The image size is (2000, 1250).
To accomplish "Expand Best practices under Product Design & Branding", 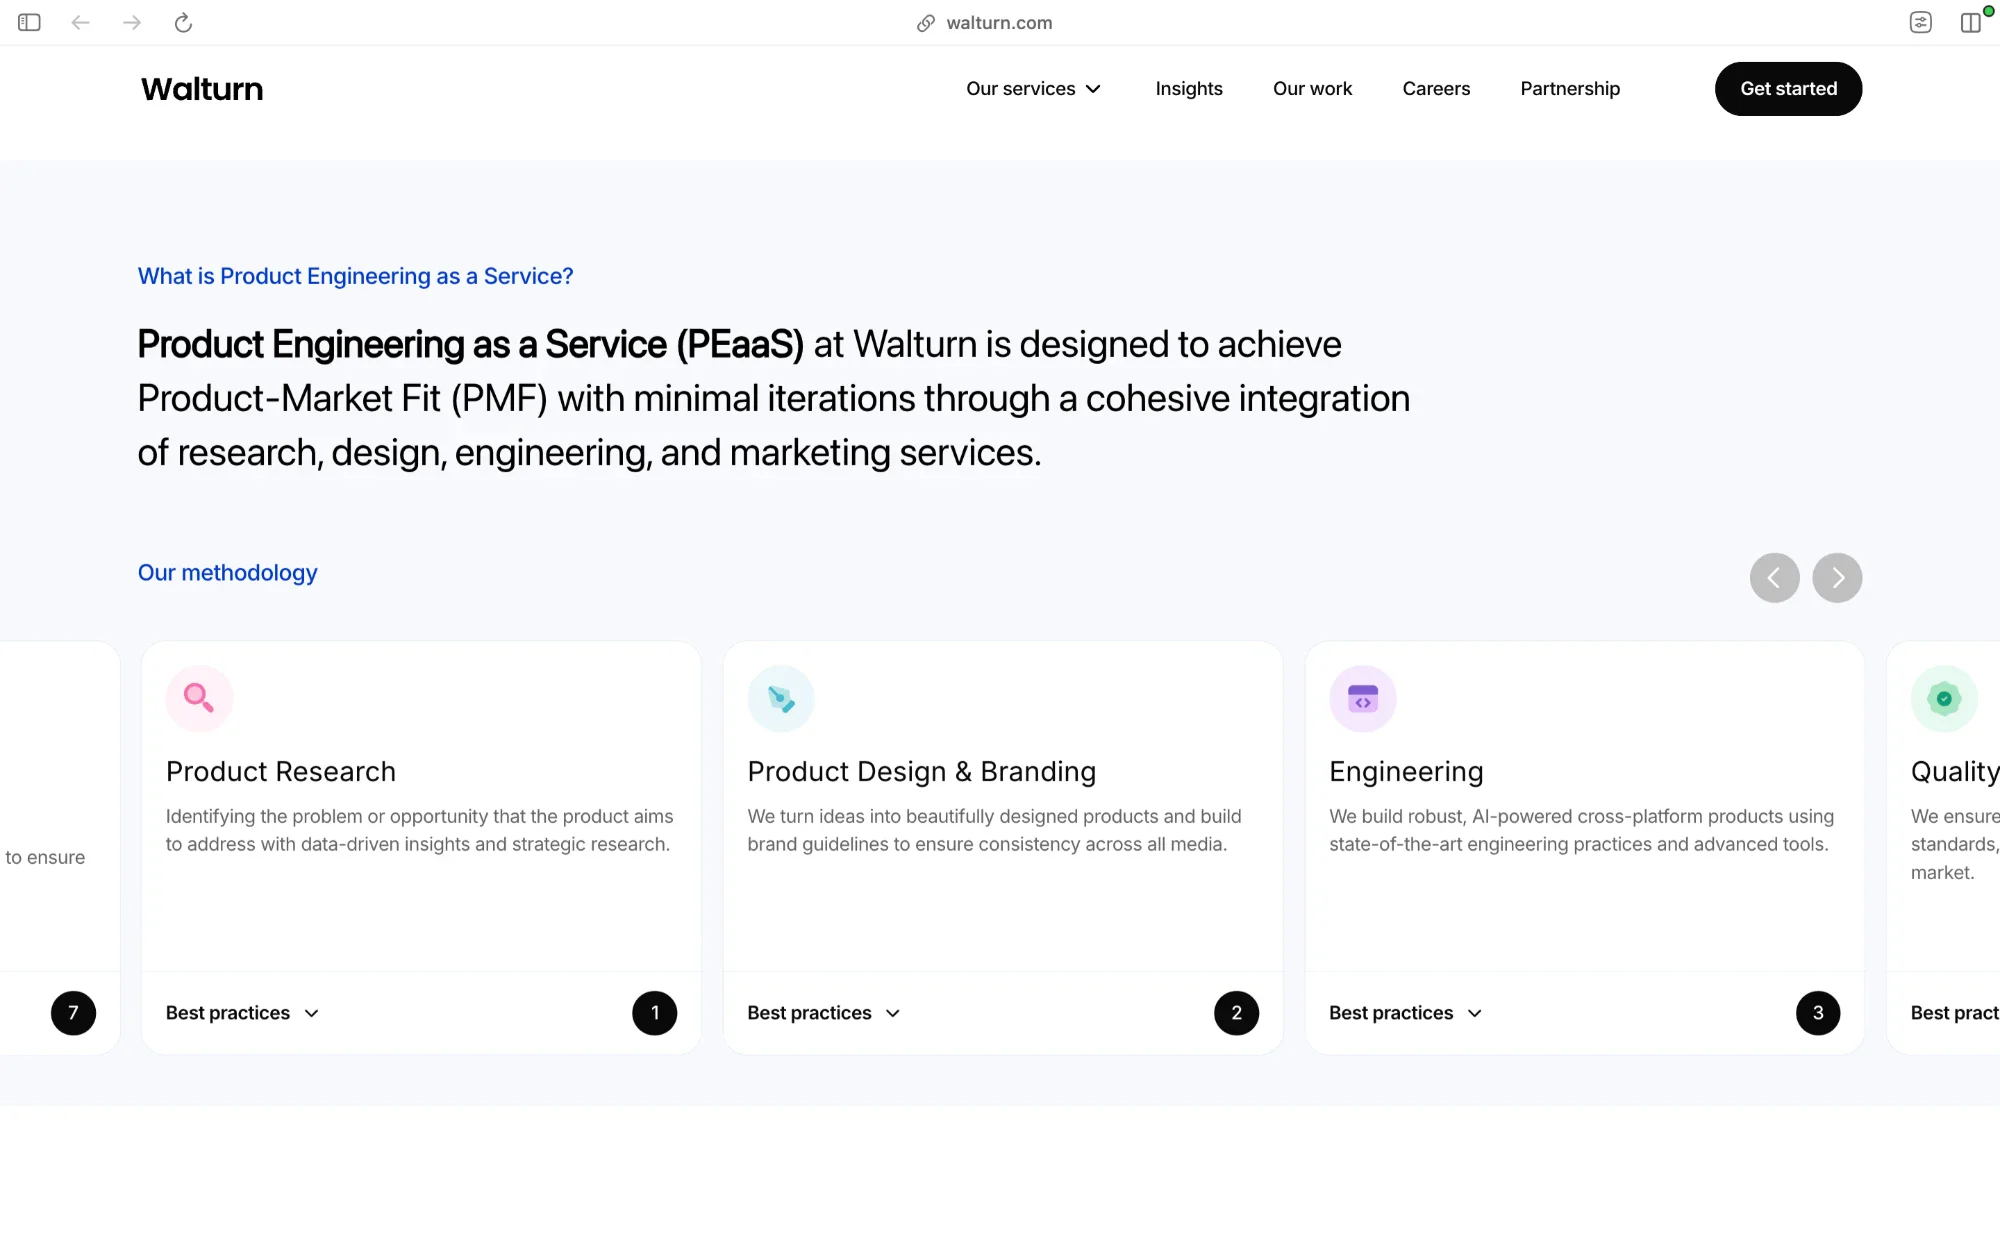I will pos(824,1013).
